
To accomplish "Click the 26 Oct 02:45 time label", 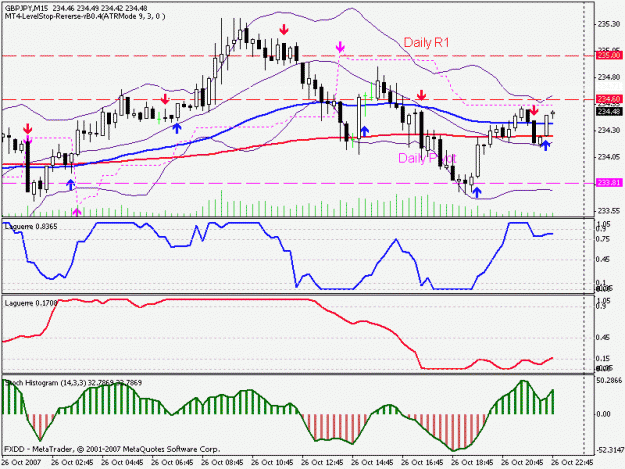I will (73, 463).
